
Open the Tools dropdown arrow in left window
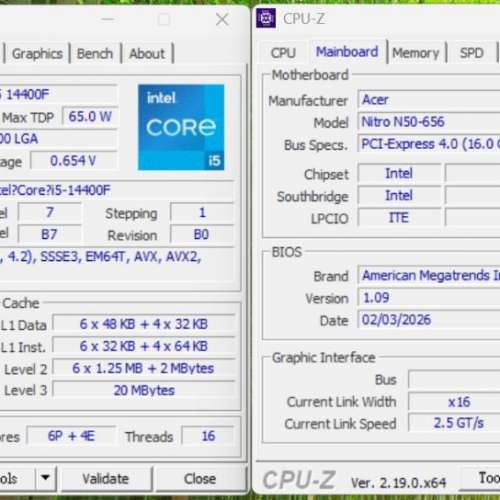[x=46, y=478]
